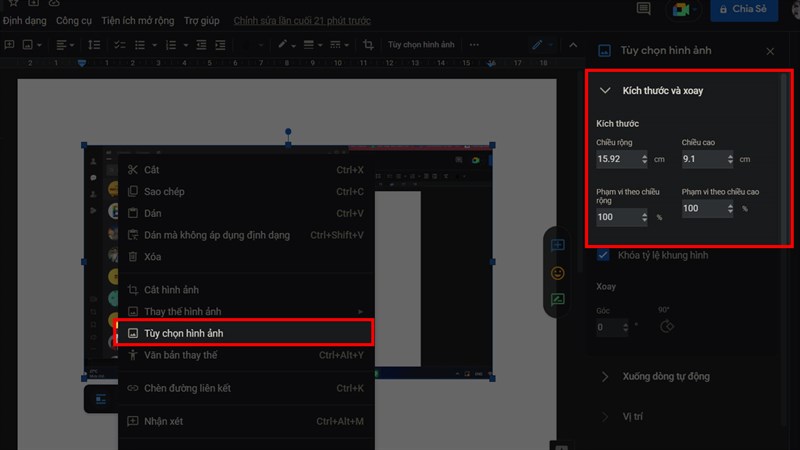
Task: Click the suggest edits icon beside page
Action: point(557,299)
